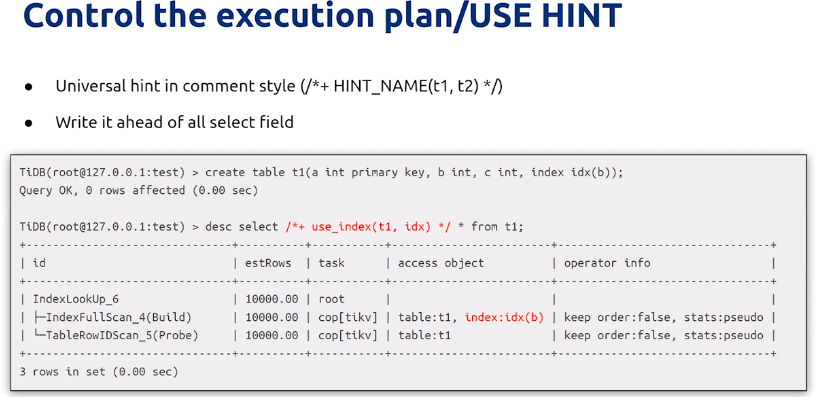Click the 'IndexLookUp_6' row id
The height and width of the screenshot is (397, 816).
(x=75, y=299)
